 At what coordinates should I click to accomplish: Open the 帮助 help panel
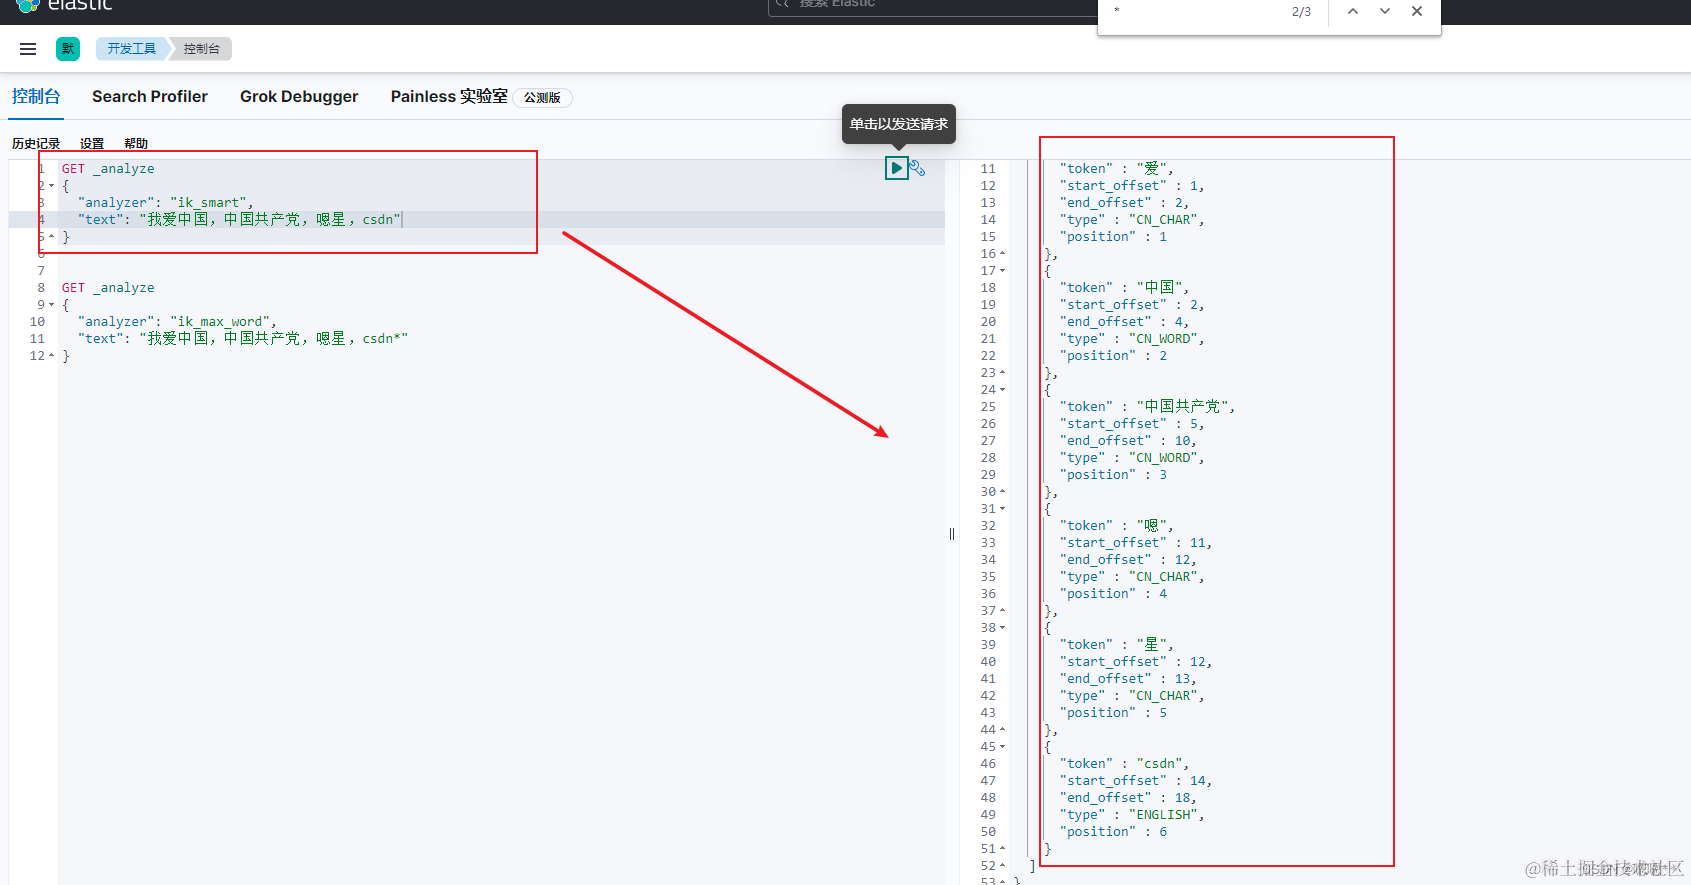[136, 144]
